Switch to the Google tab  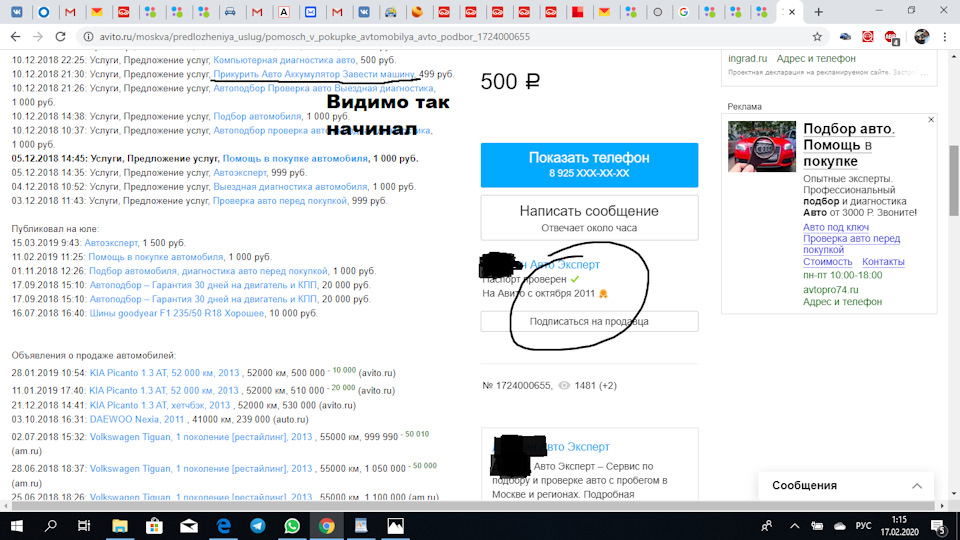[x=684, y=12]
